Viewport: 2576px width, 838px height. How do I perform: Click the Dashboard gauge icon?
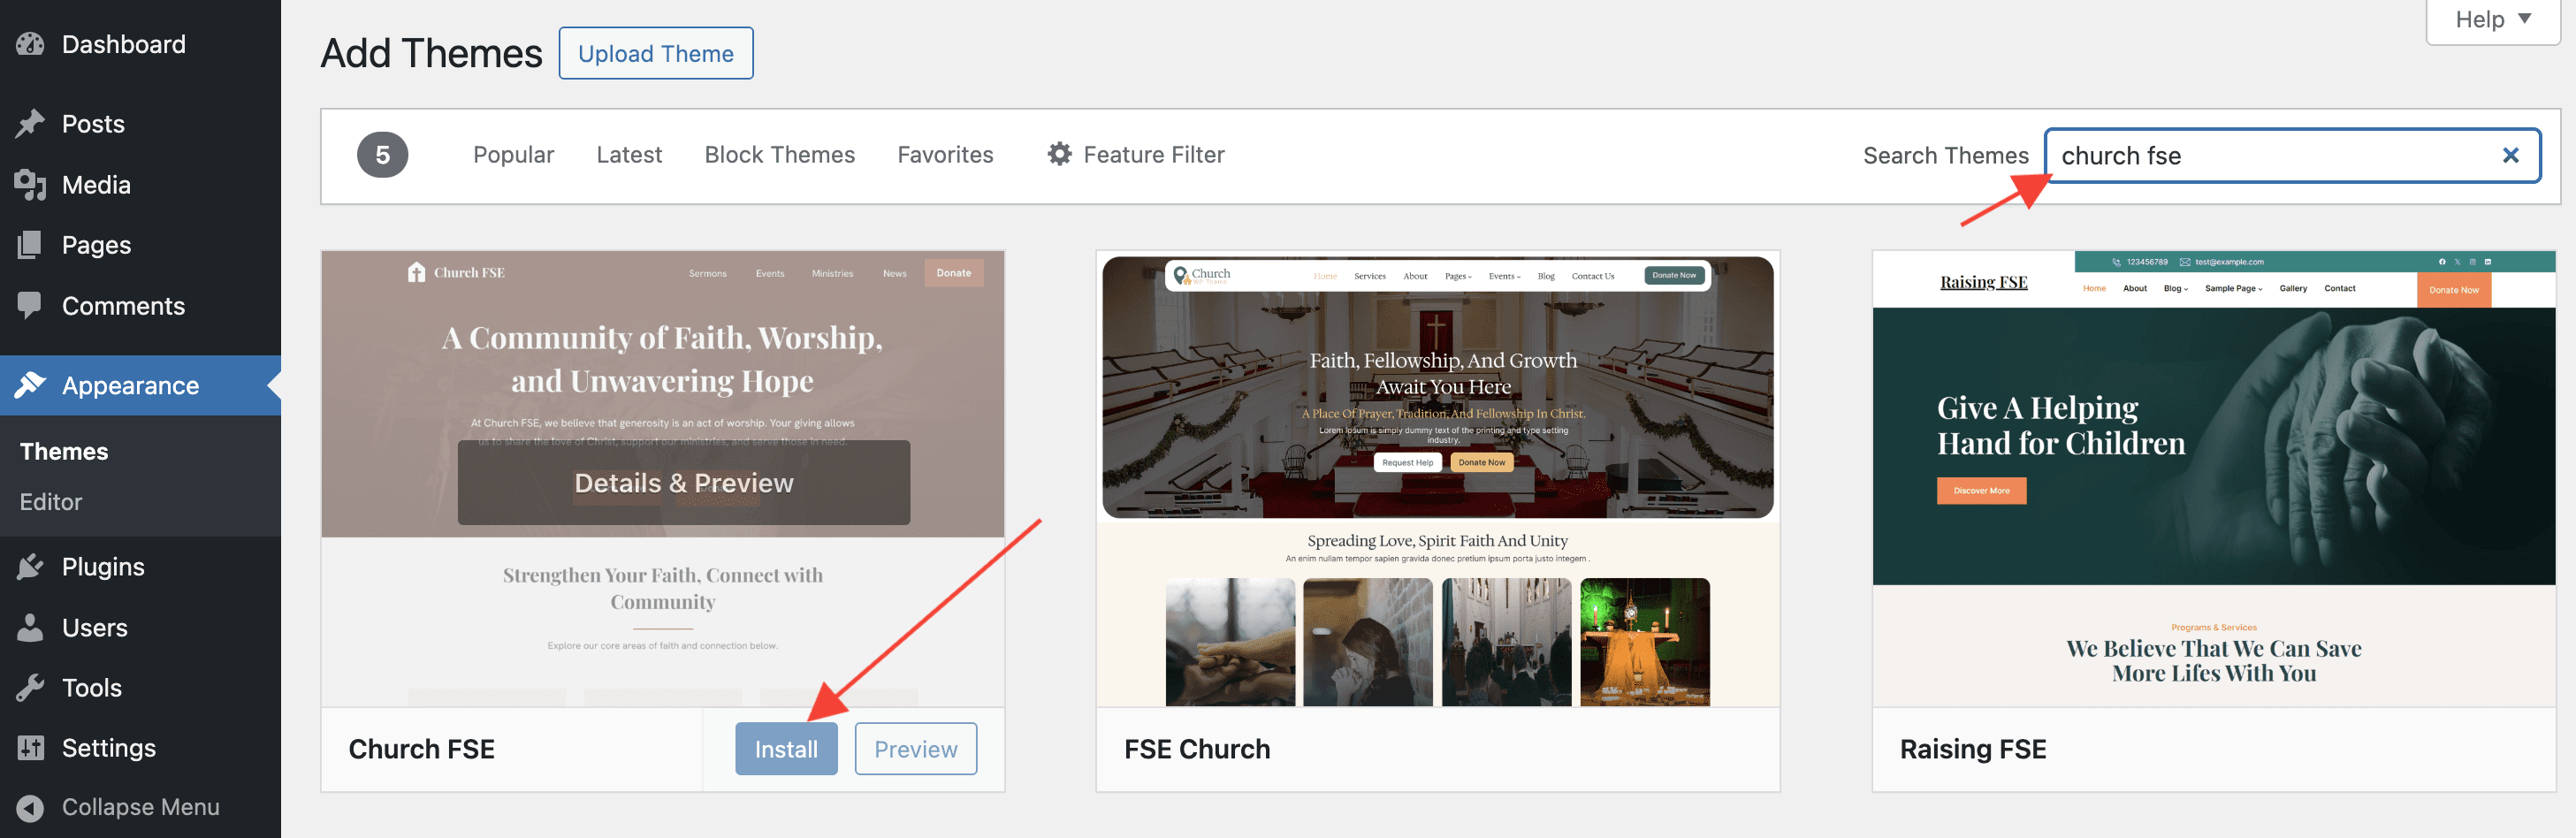30,44
